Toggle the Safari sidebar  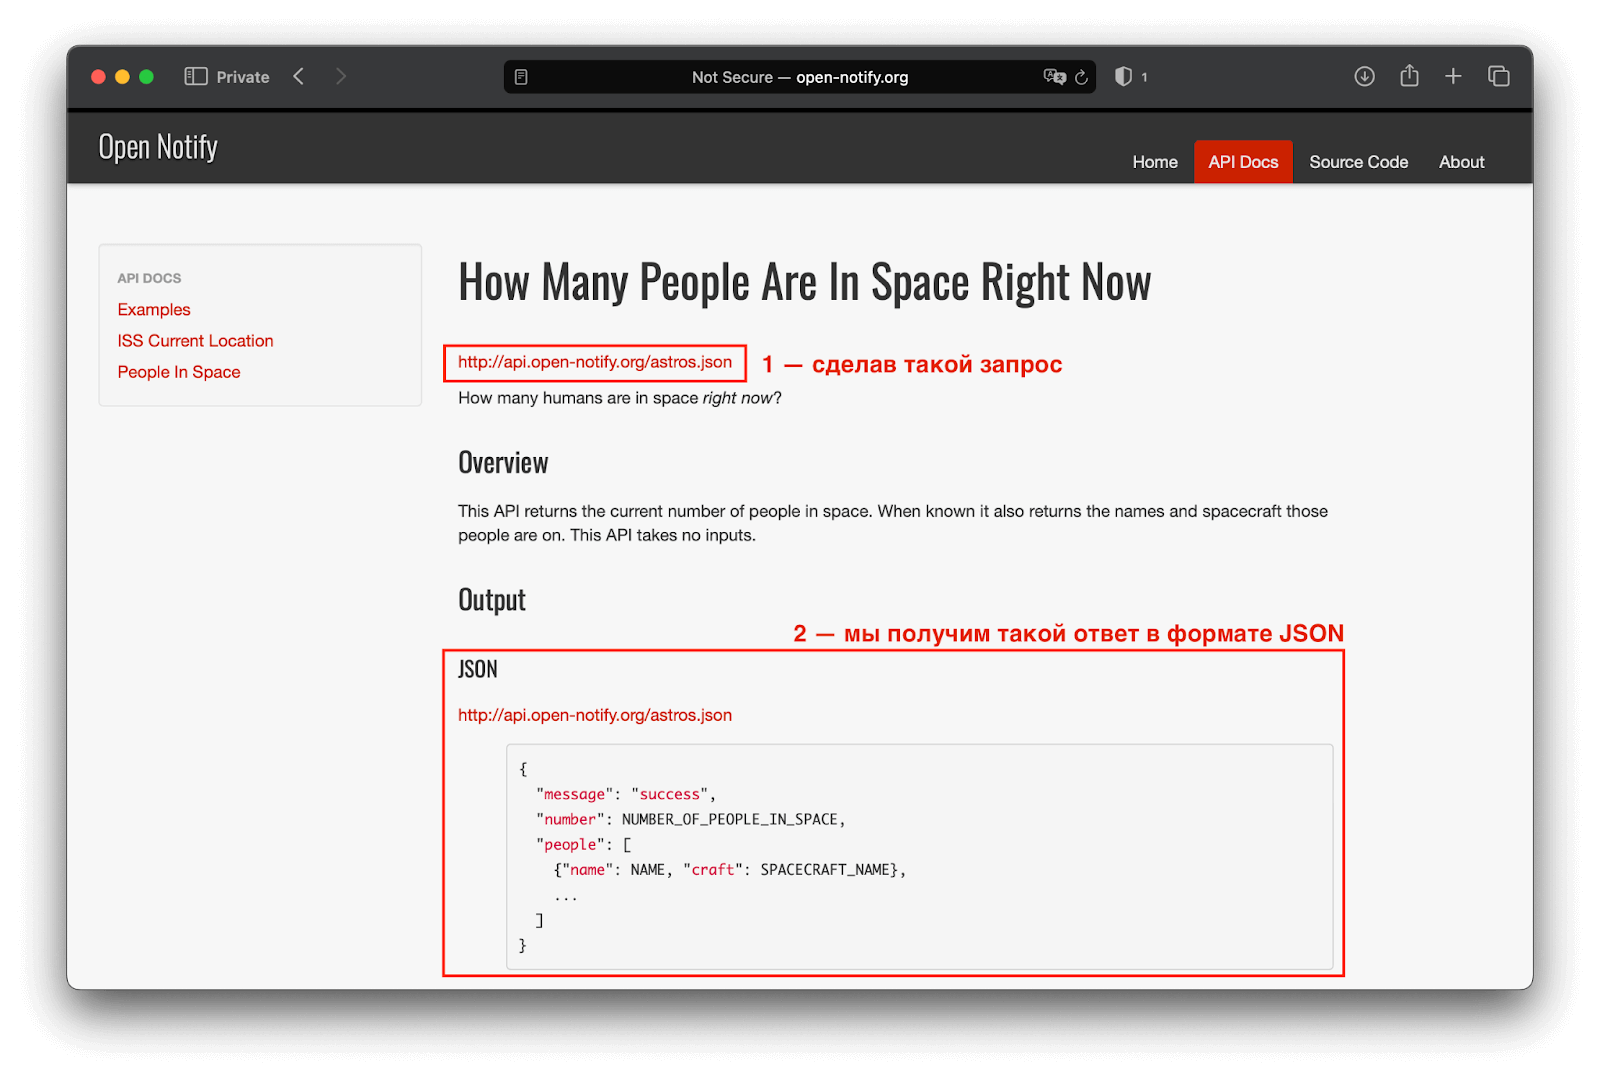195,76
